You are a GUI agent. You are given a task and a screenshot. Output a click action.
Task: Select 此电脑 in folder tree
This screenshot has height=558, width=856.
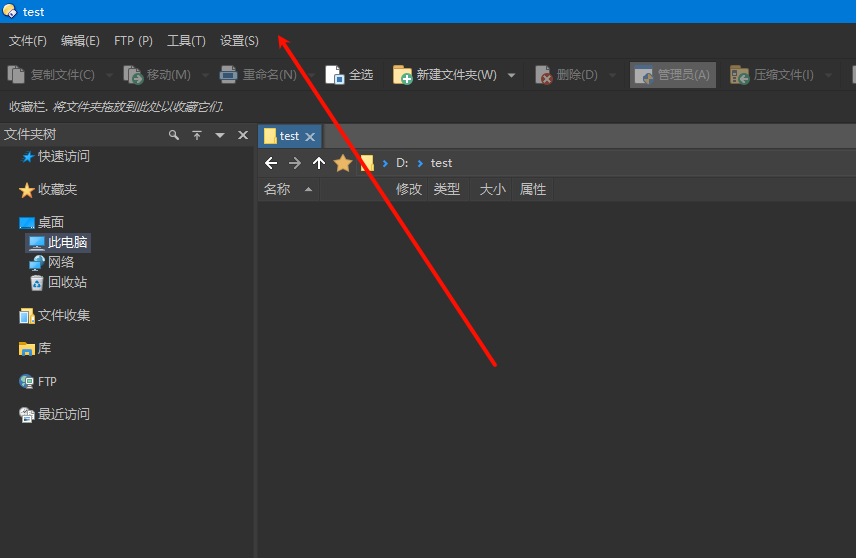[58, 242]
